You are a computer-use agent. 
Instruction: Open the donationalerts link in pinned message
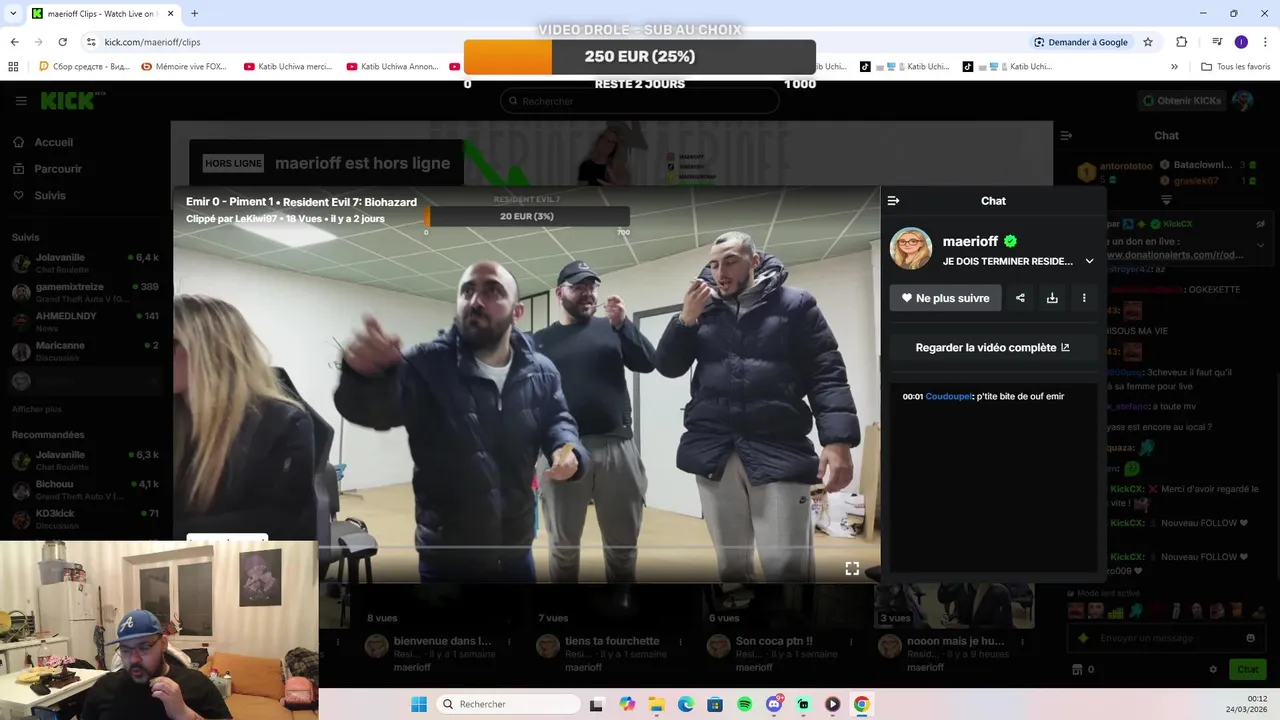coord(1175,254)
